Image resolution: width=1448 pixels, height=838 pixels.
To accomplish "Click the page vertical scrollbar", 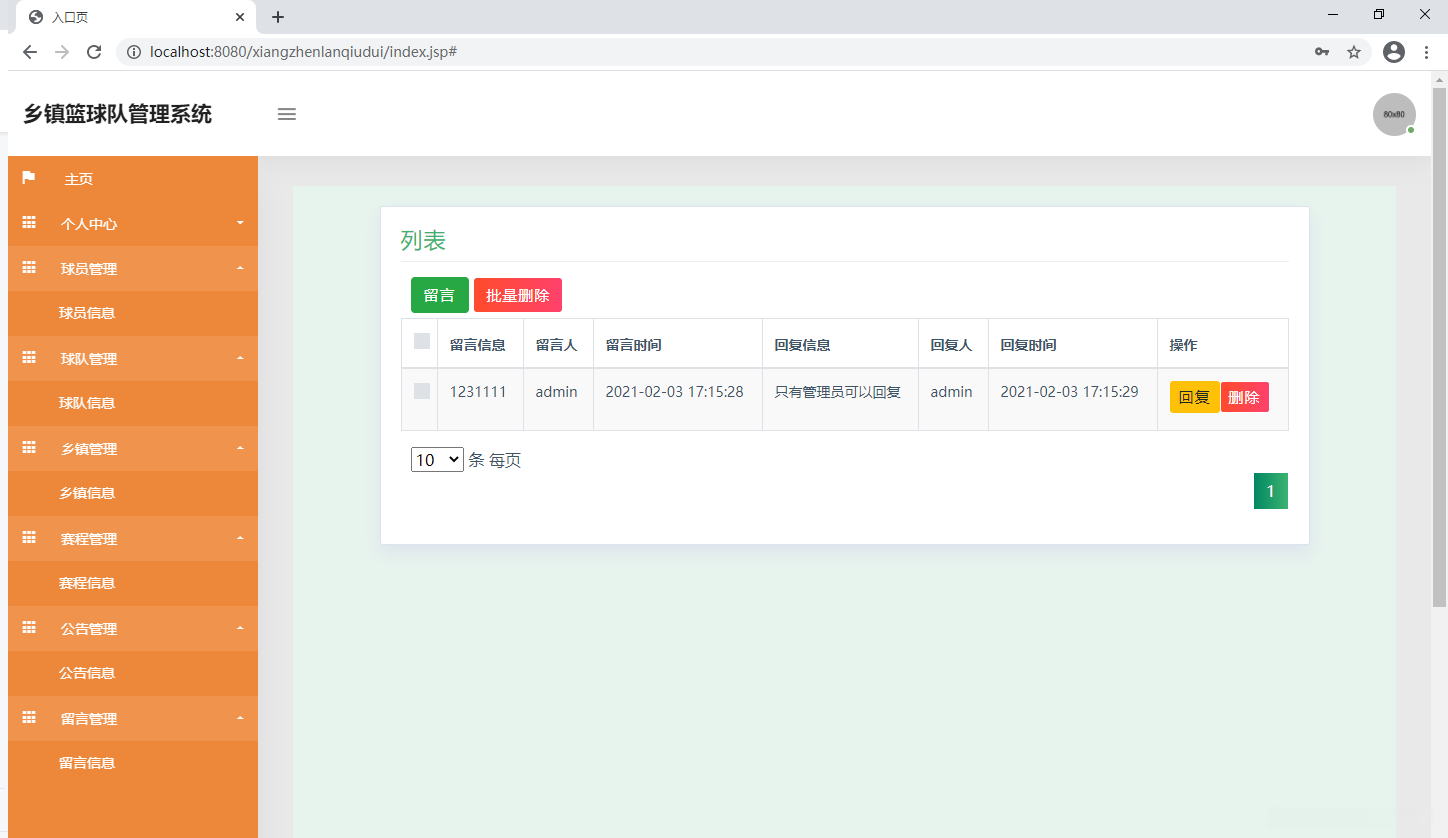I will (x=1440, y=347).
